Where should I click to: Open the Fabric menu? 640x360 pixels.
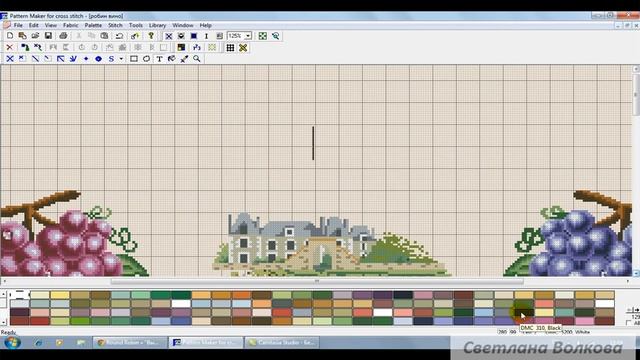click(71, 25)
